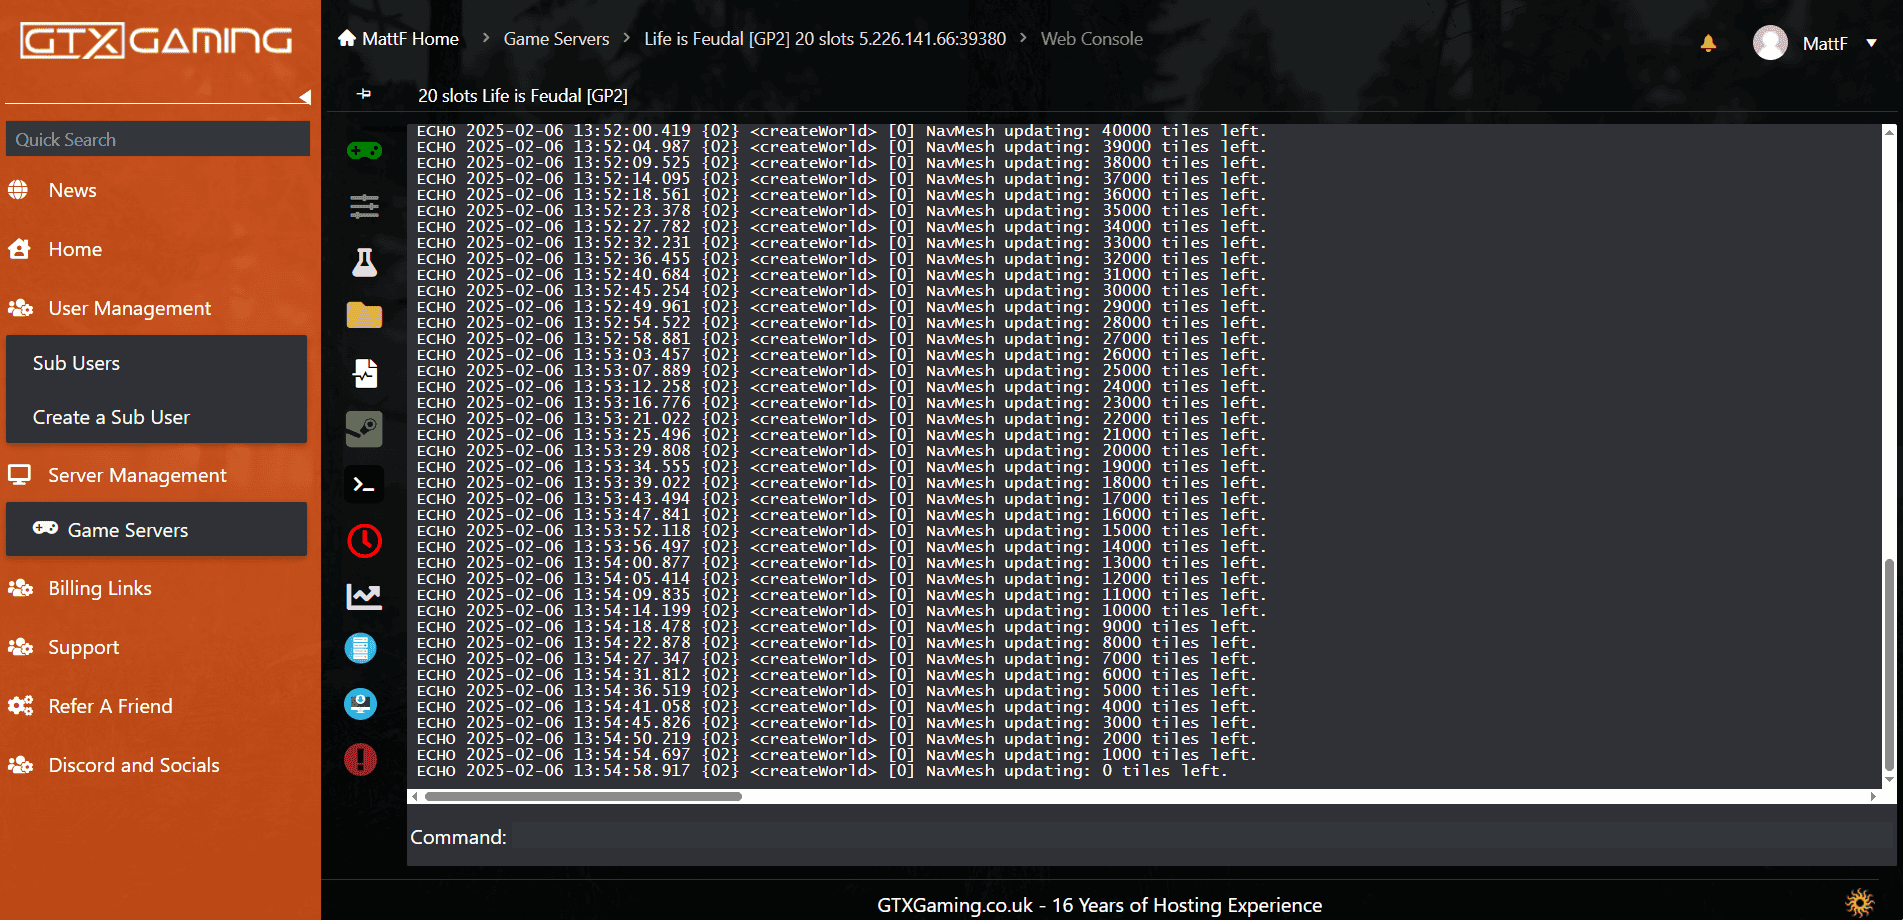The image size is (1903, 920).
Task: Open Game Servers in the sidebar
Action: [x=127, y=530]
